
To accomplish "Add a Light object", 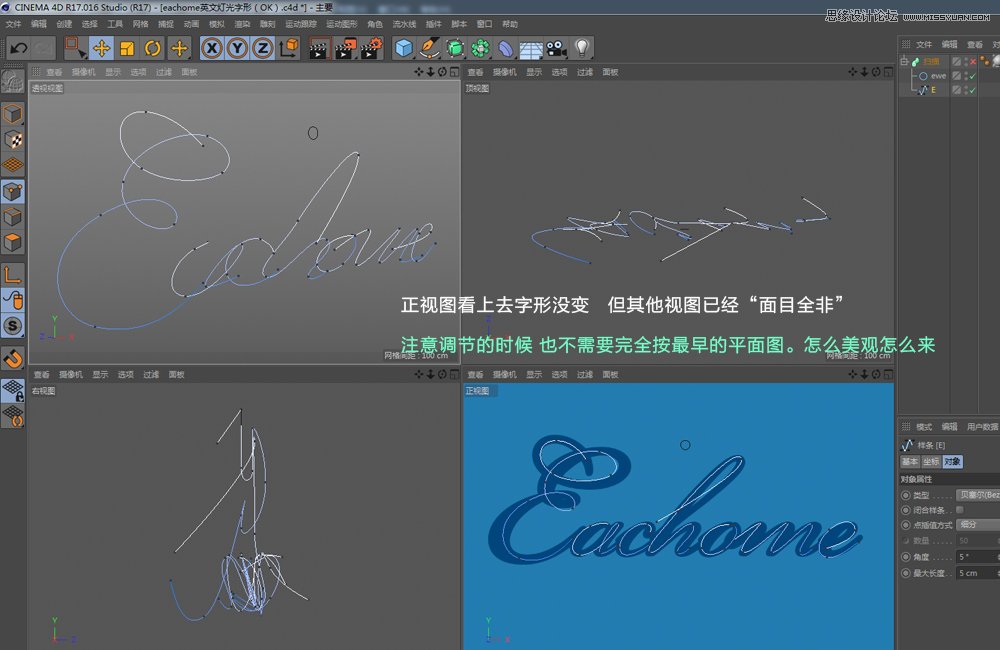I will click(582, 48).
